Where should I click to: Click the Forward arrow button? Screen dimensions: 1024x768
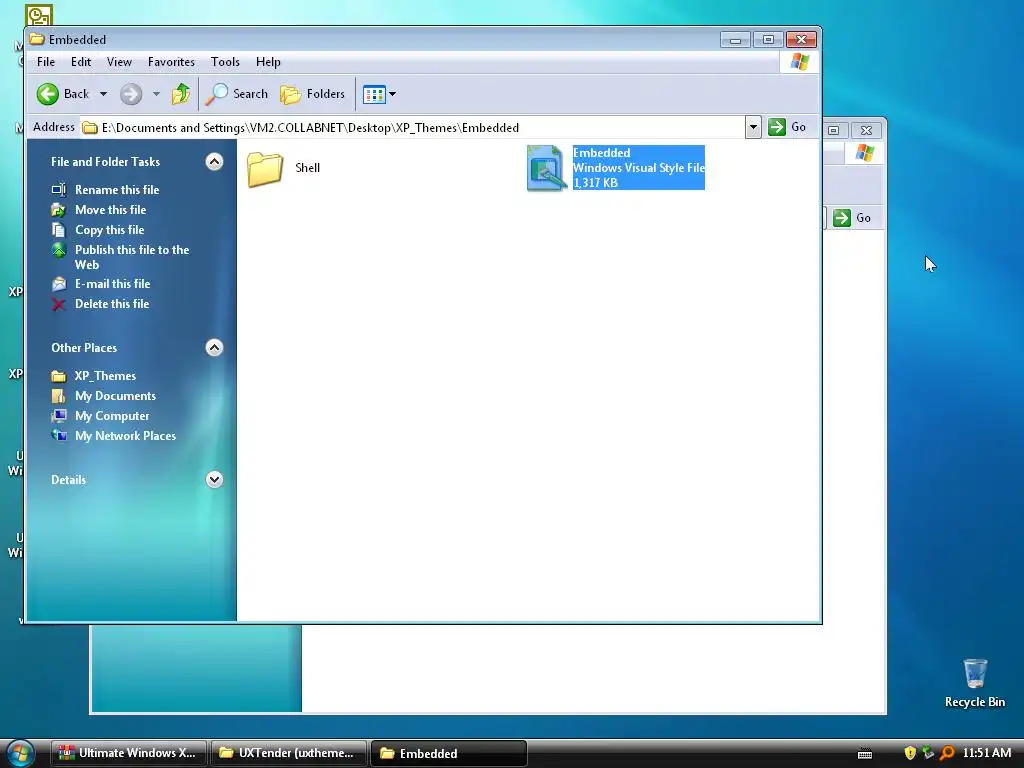[131, 94]
